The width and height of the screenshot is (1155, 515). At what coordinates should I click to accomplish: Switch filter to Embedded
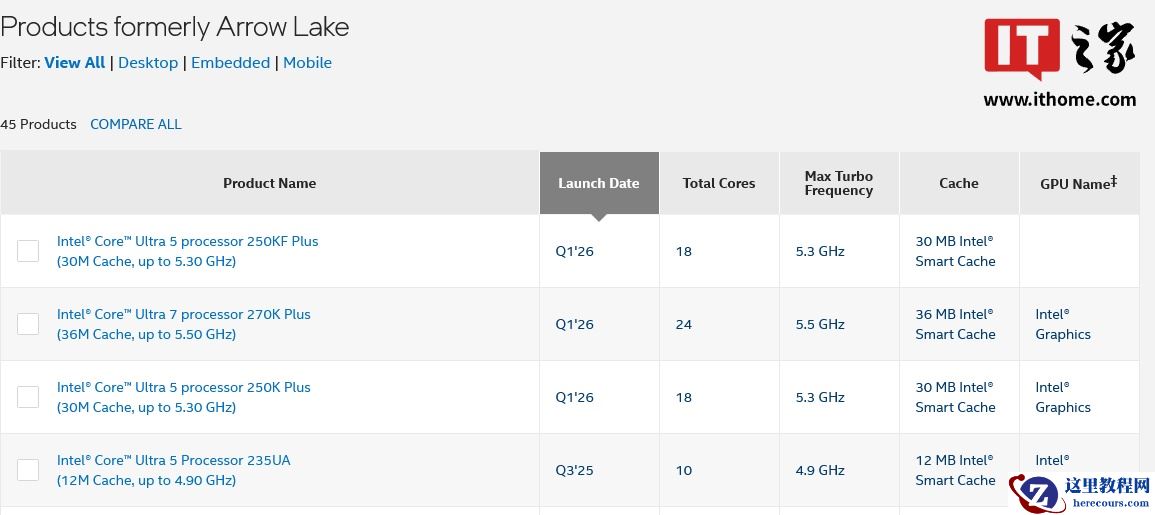point(230,62)
